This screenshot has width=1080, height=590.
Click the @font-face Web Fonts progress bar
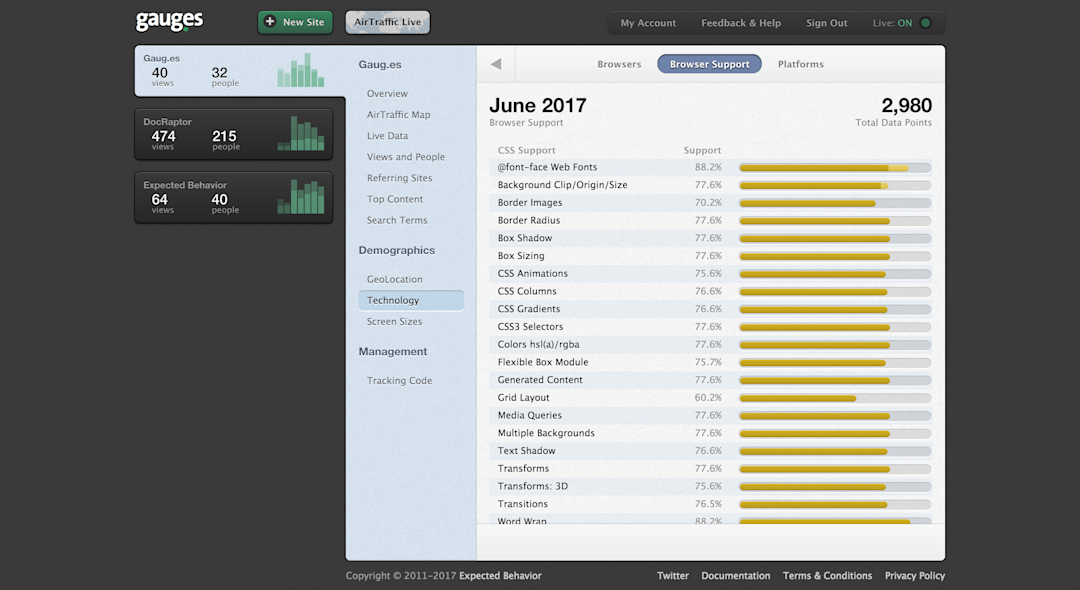click(x=835, y=167)
